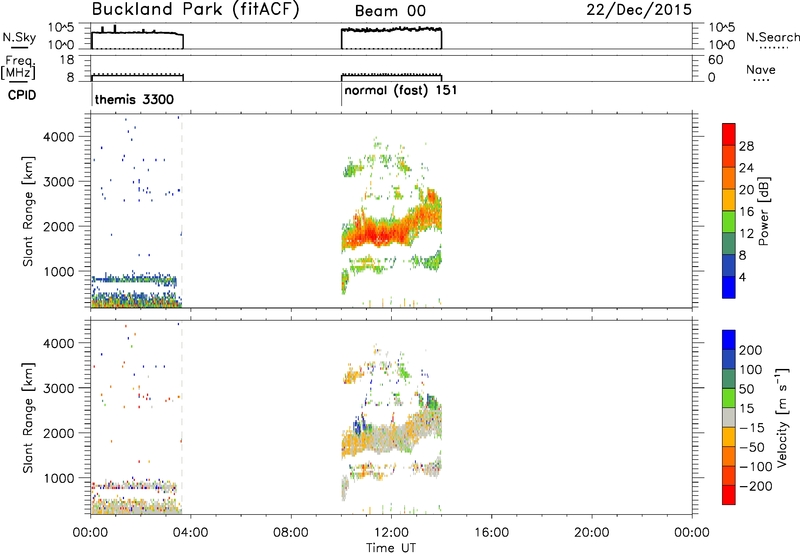Viewport: 800px width, 554px height.
Task: Click the "08:00" time axis label
Action: coord(291,533)
